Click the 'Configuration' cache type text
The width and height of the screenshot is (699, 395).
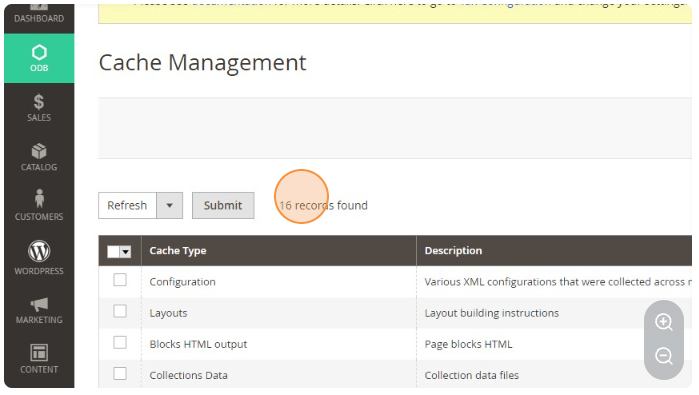[x=182, y=282]
